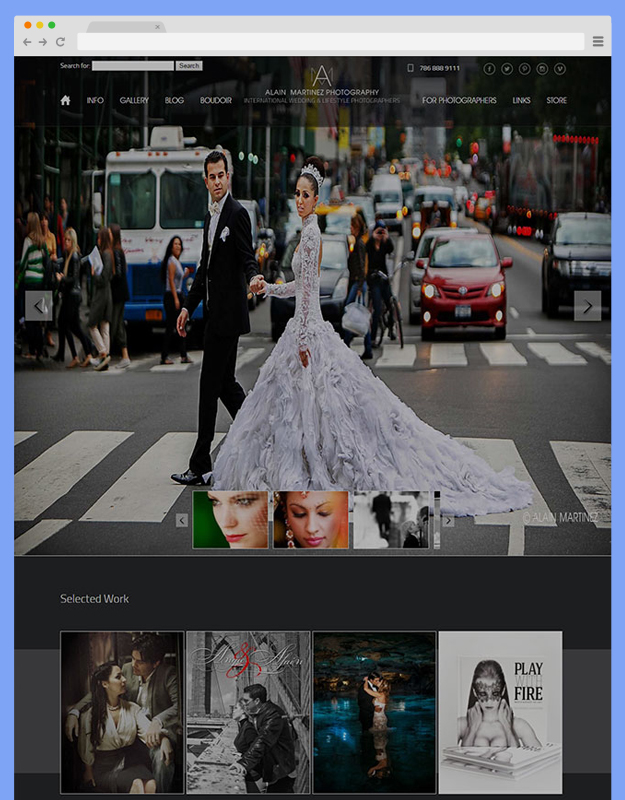Open the Gallery menu item
Viewport: 625px width, 800px height.
click(x=134, y=101)
